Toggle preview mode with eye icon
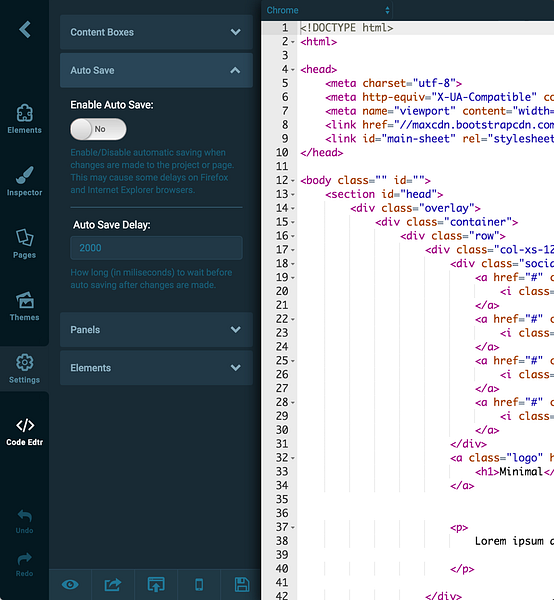This screenshot has width=554, height=600. tap(70, 585)
